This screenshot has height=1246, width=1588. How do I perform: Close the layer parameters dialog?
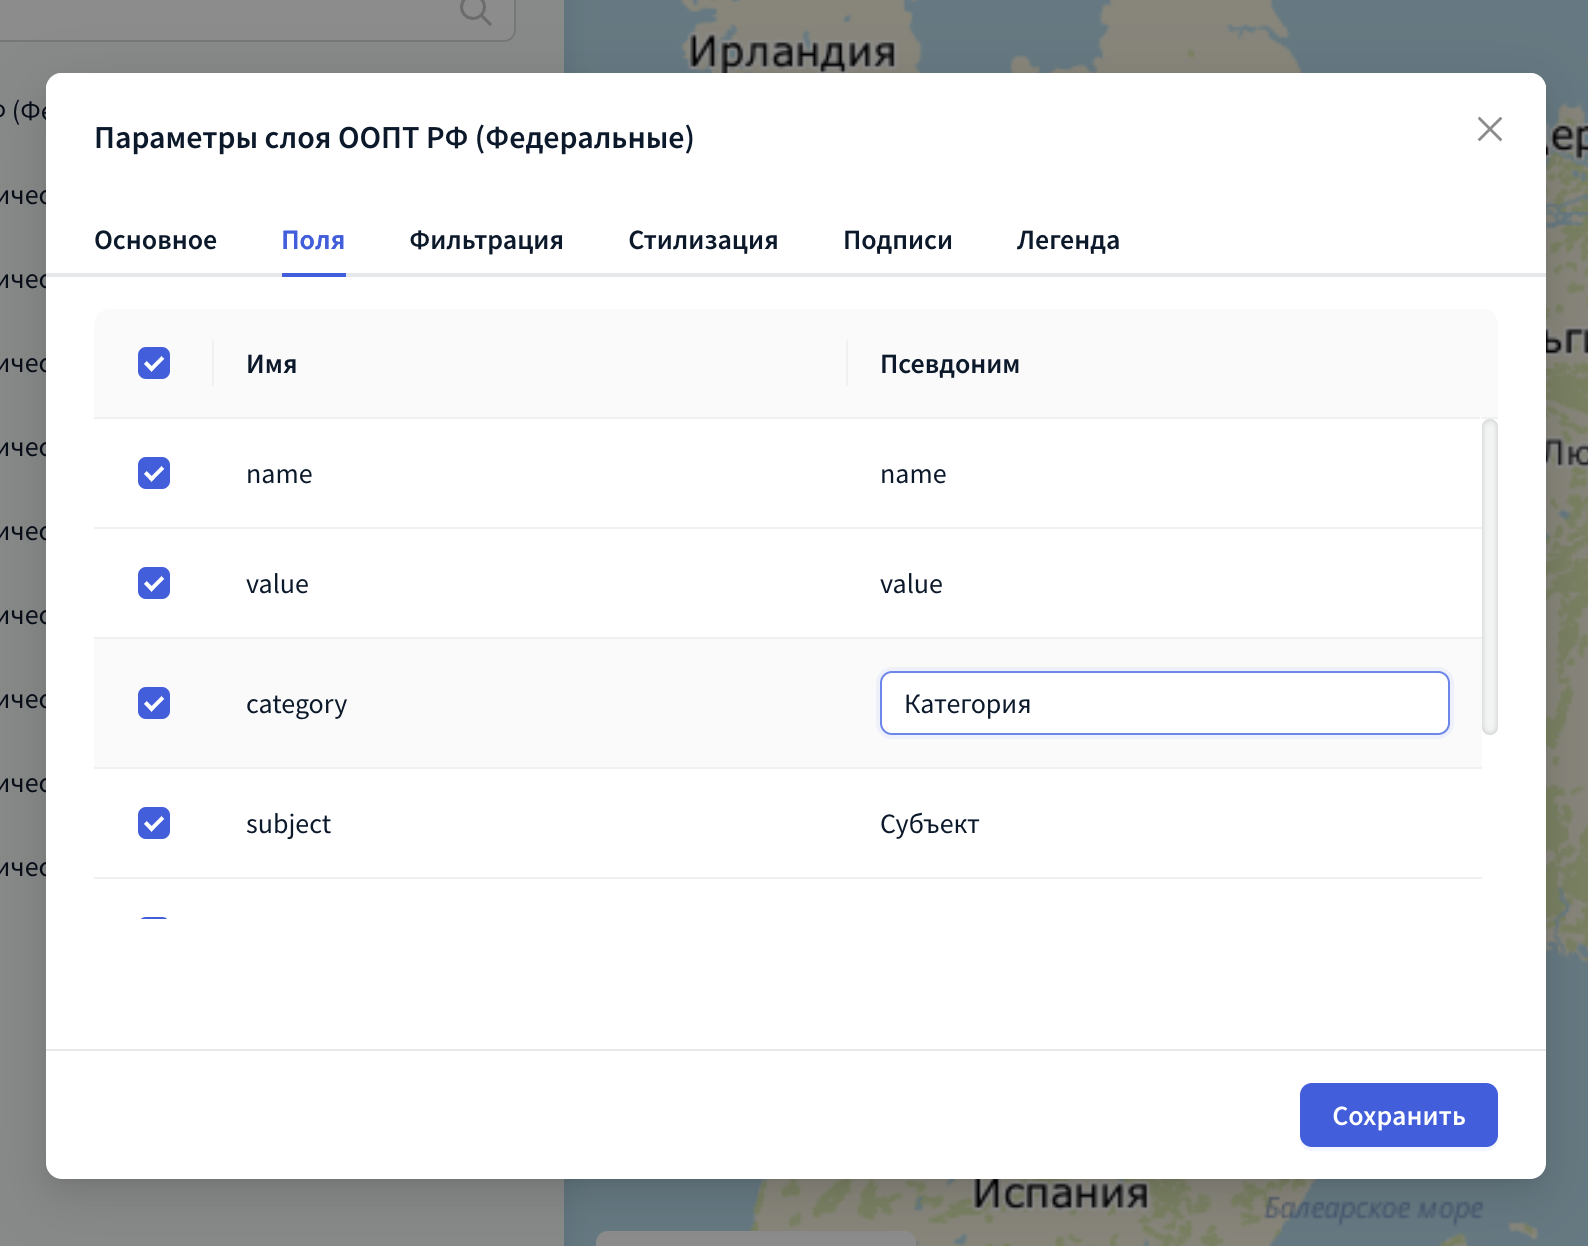pos(1489,129)
